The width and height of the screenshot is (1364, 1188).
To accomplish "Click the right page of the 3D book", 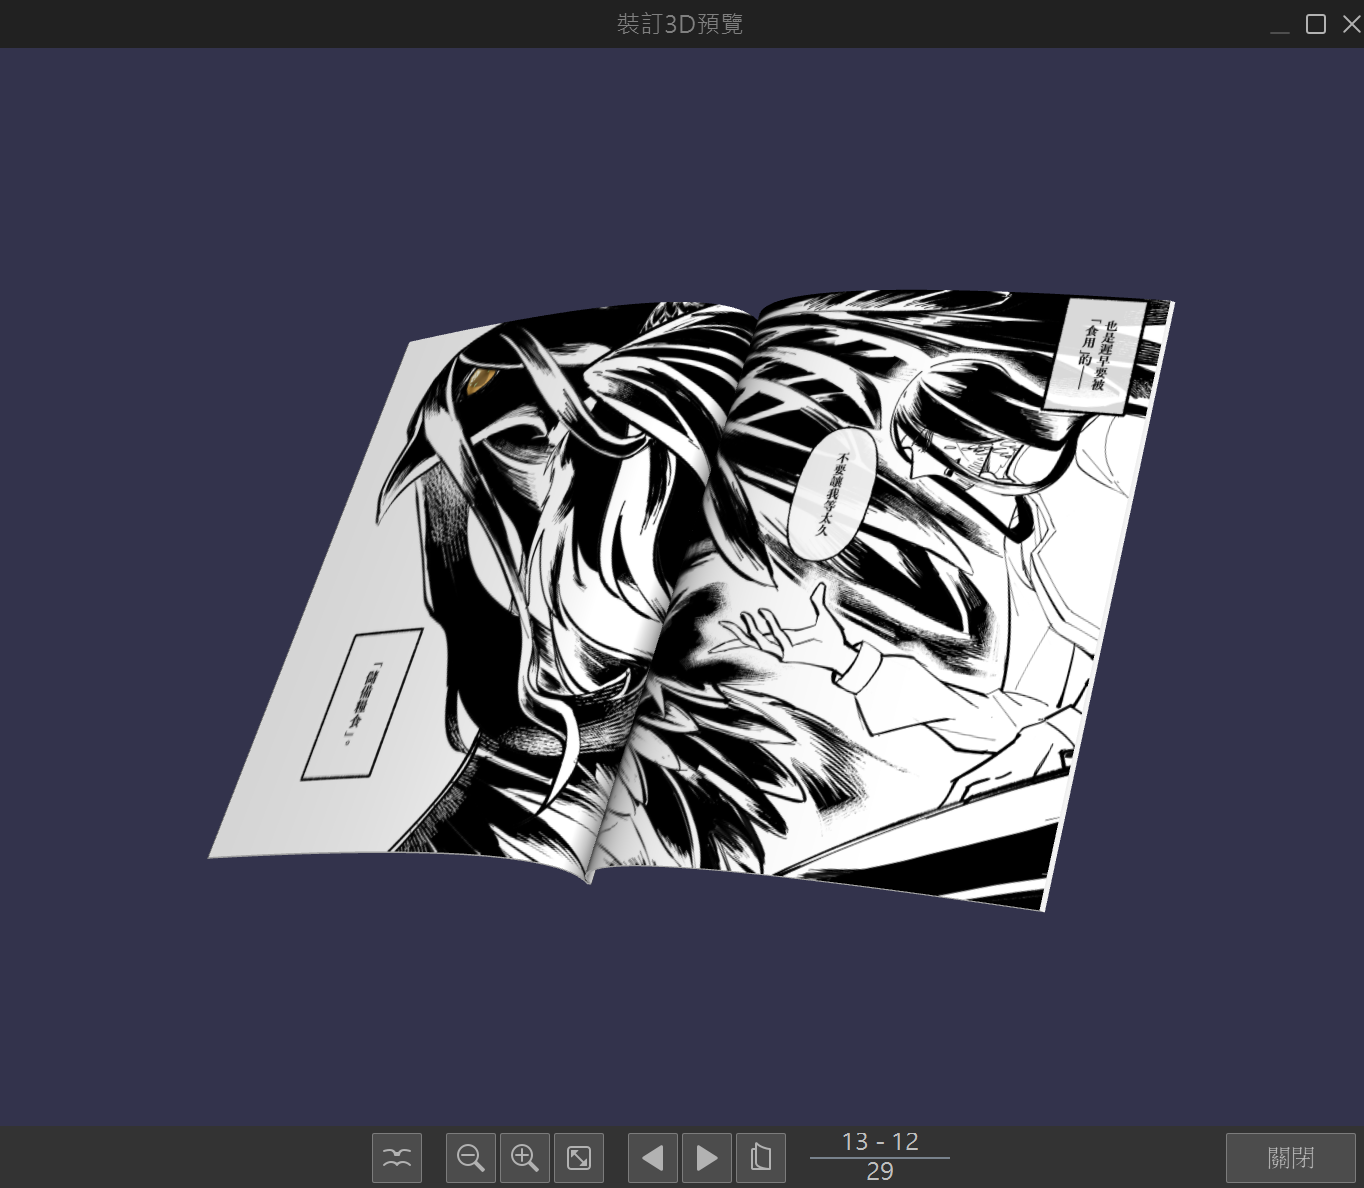I will coord(880,600).
